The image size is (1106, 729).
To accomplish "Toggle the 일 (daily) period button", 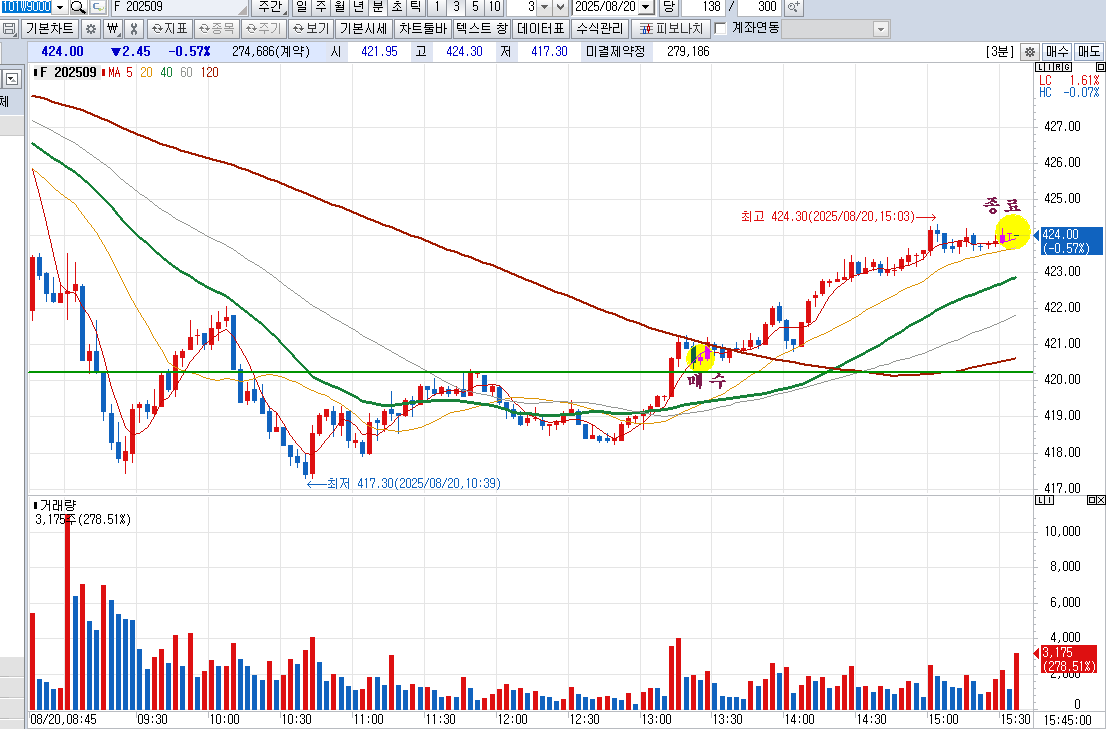I will [x=302, y=7].
